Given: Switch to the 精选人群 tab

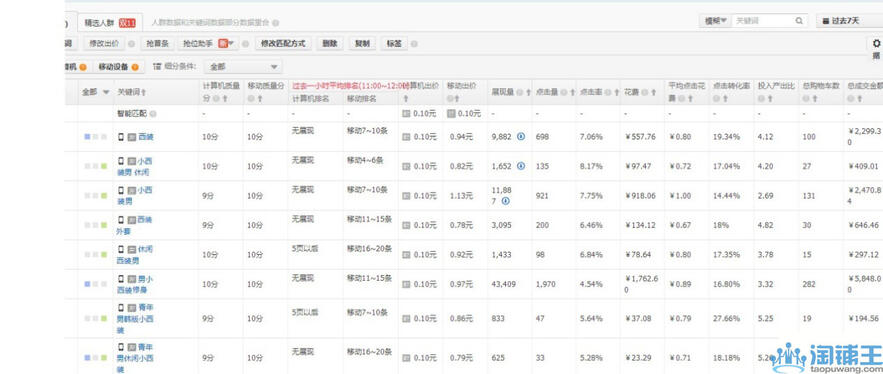Looking at the screenshot, I should [x=110, y=23].
